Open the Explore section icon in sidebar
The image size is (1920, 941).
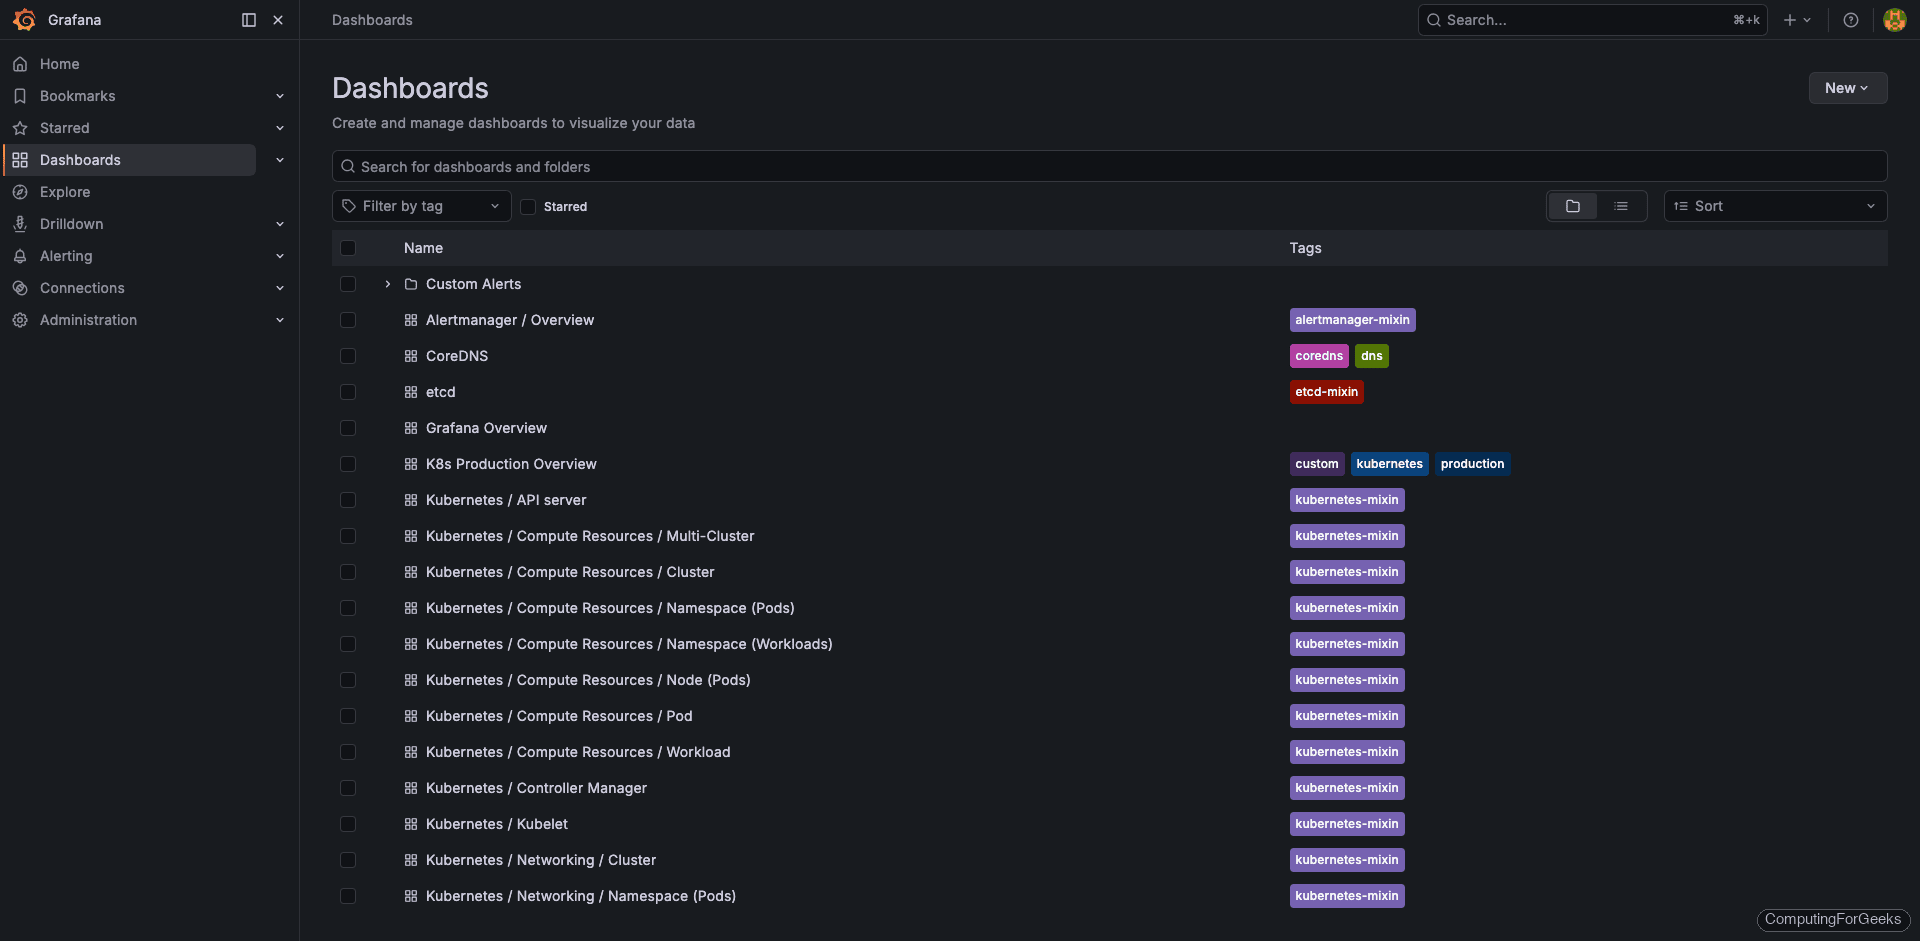[x=20, y=192]
